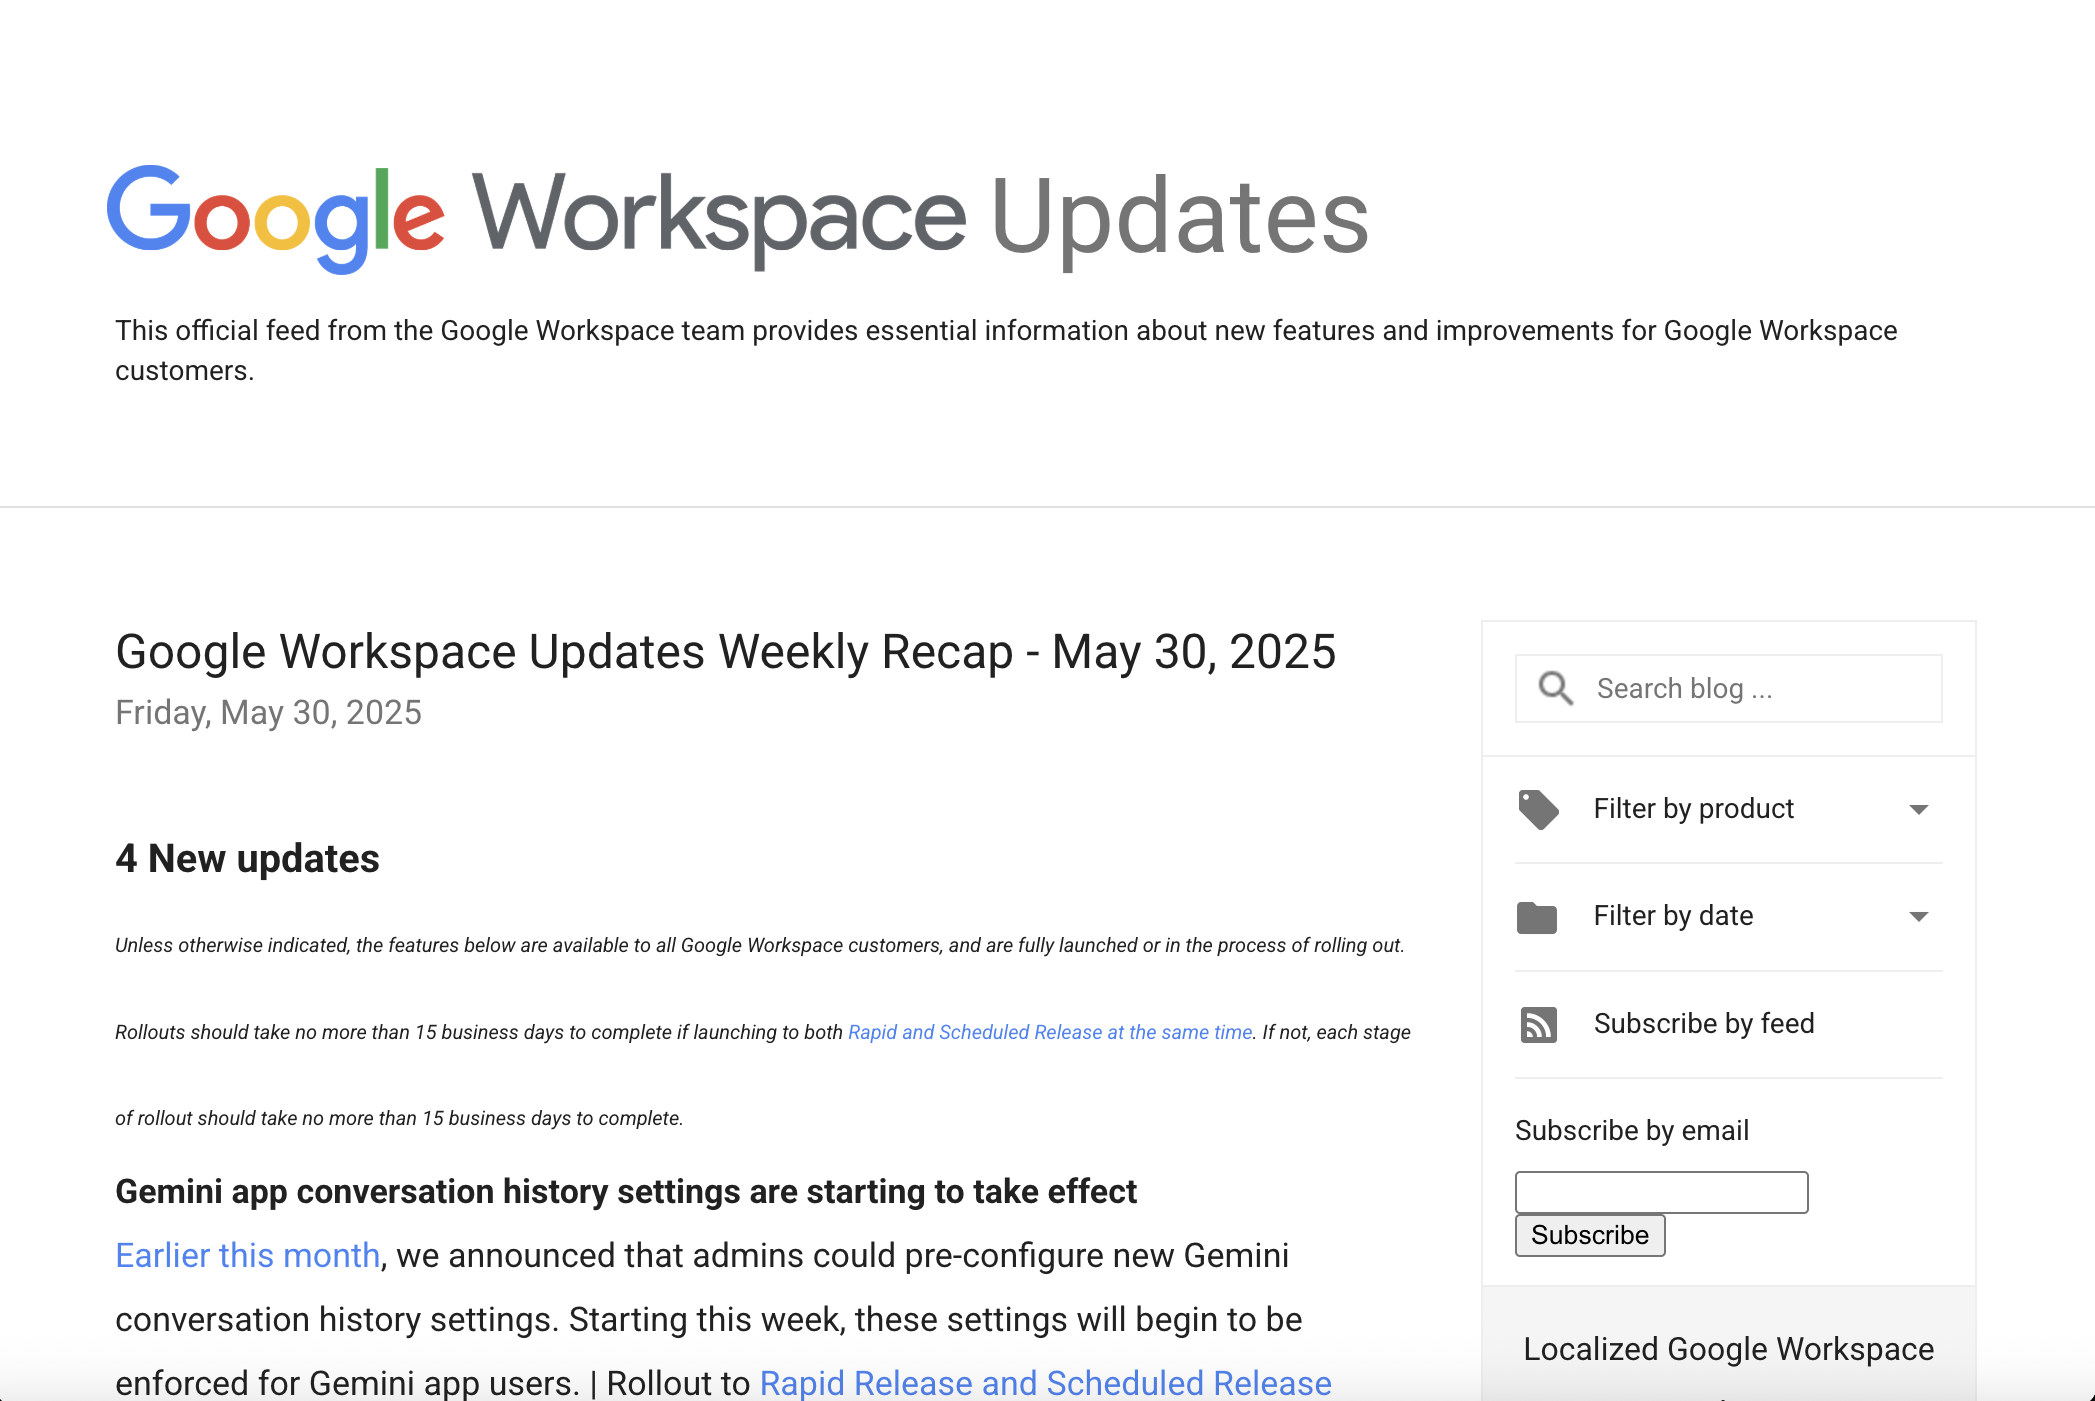Click the 'Gemini app conversation history settings' heading

626,1191
